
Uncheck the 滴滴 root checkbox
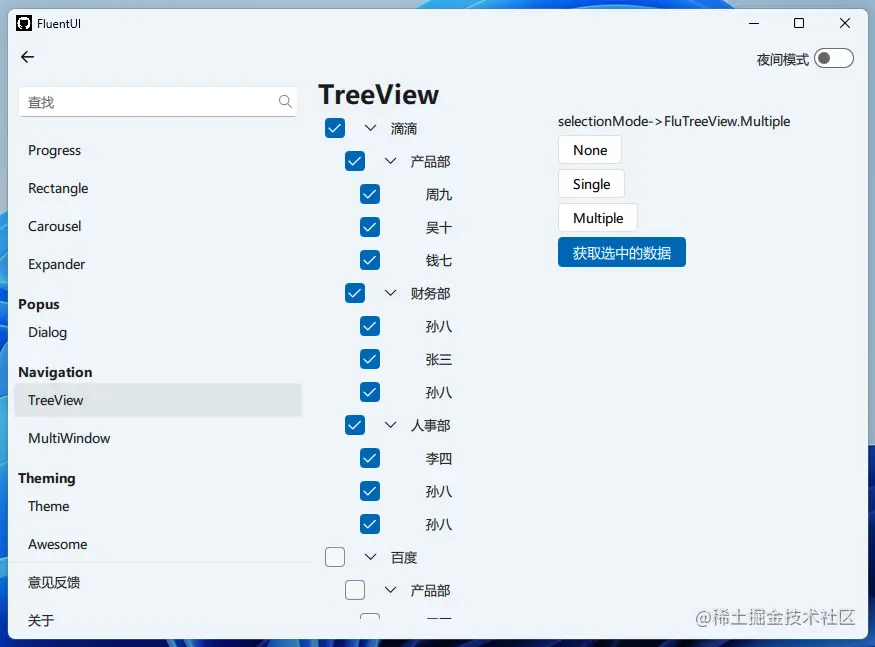334,128
